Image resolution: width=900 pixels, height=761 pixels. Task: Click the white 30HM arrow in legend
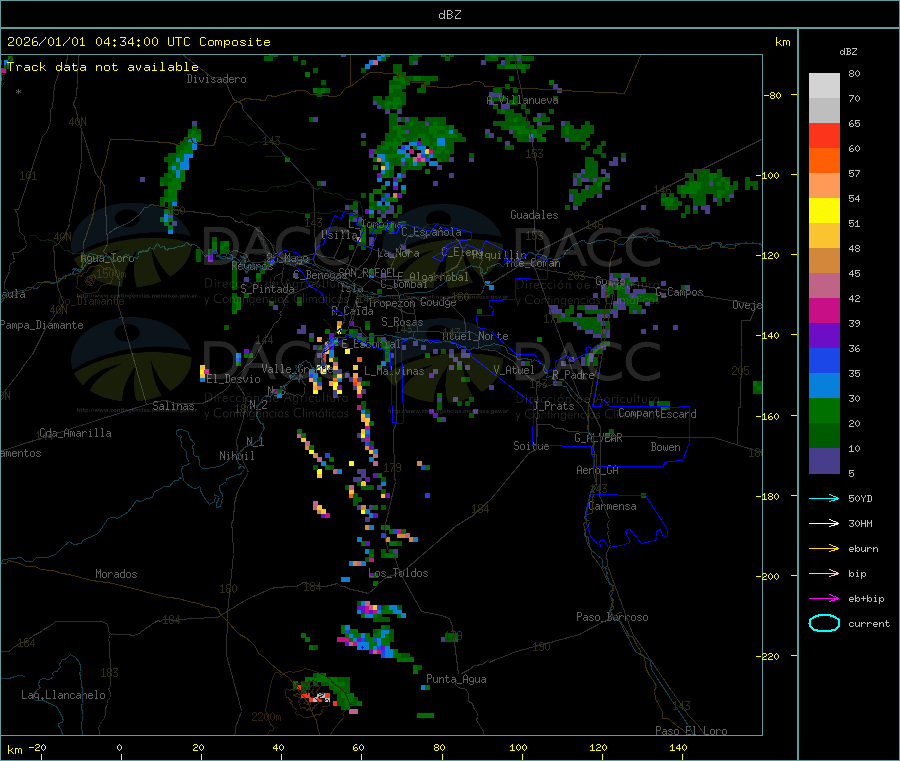pyautogui.click(x=824, y=523)
